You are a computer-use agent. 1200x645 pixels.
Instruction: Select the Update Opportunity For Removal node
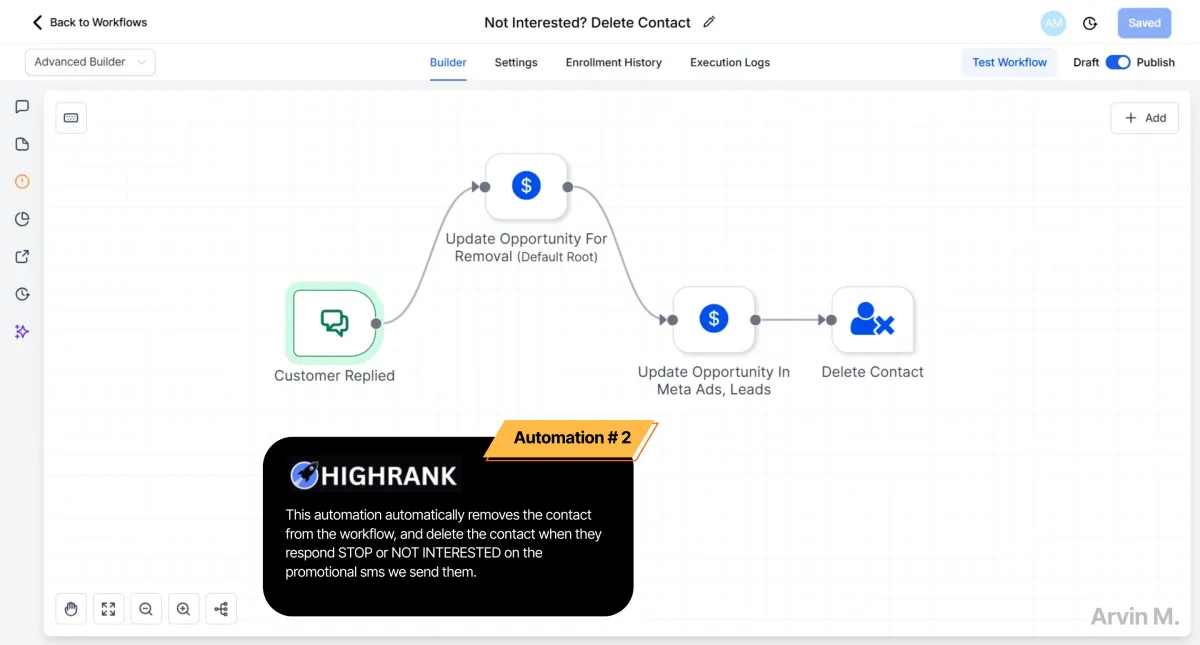coord(526,186)
